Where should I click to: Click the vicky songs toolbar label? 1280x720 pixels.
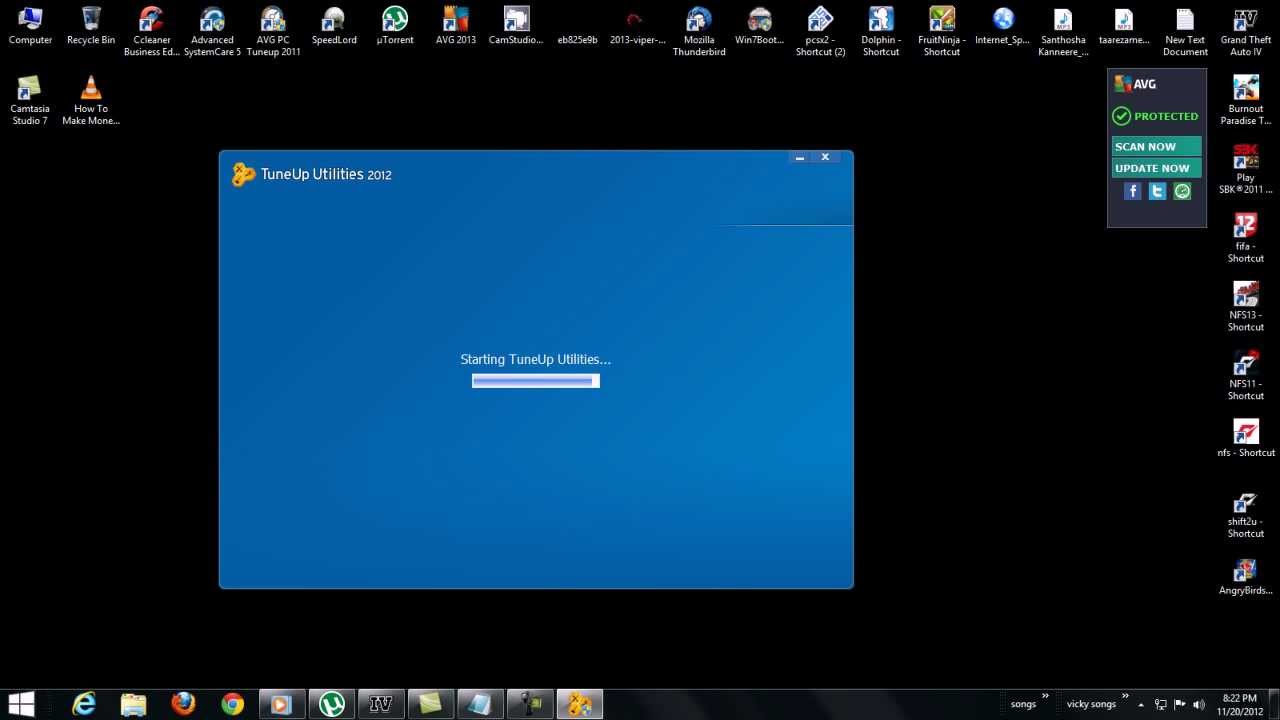pos(1091,705)
